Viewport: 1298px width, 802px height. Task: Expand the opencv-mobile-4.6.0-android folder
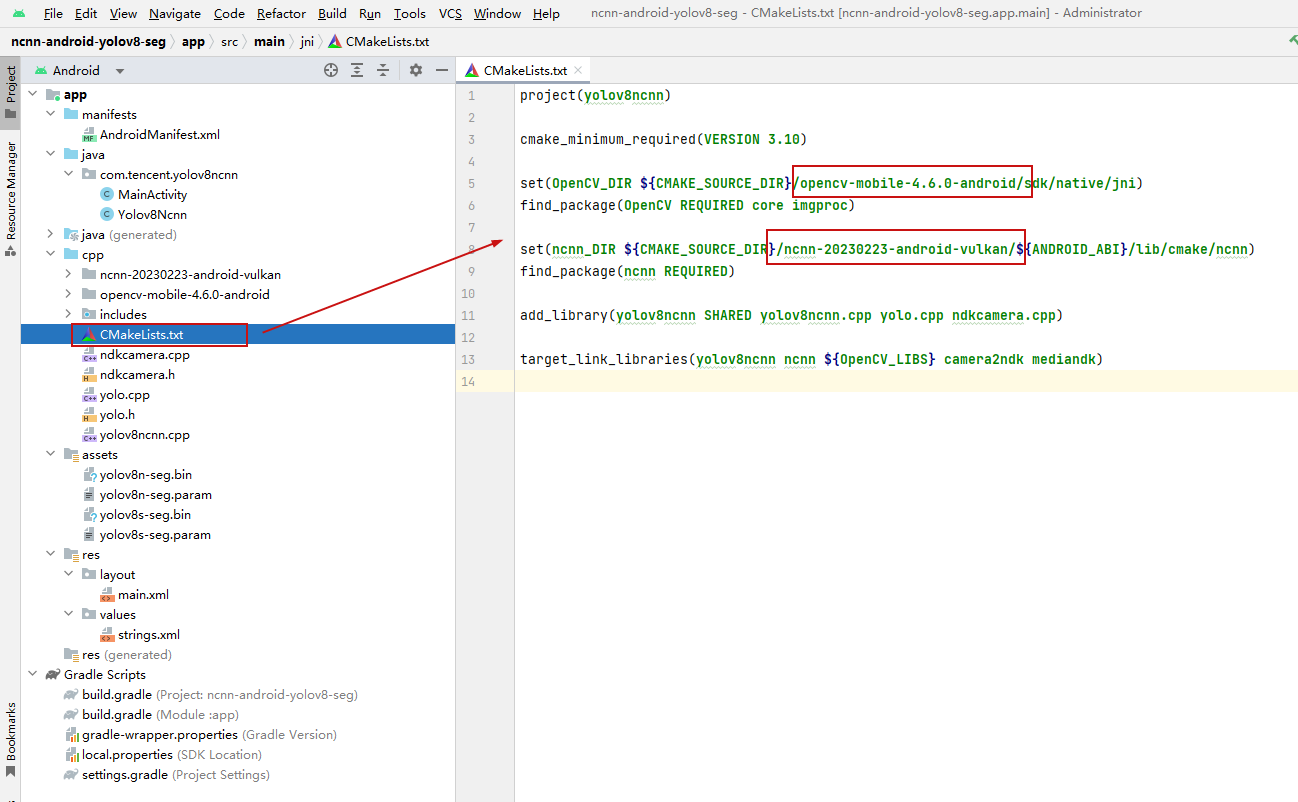click(x=69, y=294)
